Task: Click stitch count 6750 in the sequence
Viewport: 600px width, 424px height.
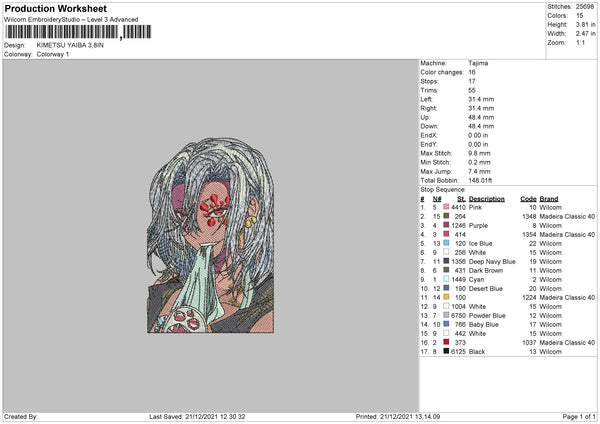Action: point(458,315)
